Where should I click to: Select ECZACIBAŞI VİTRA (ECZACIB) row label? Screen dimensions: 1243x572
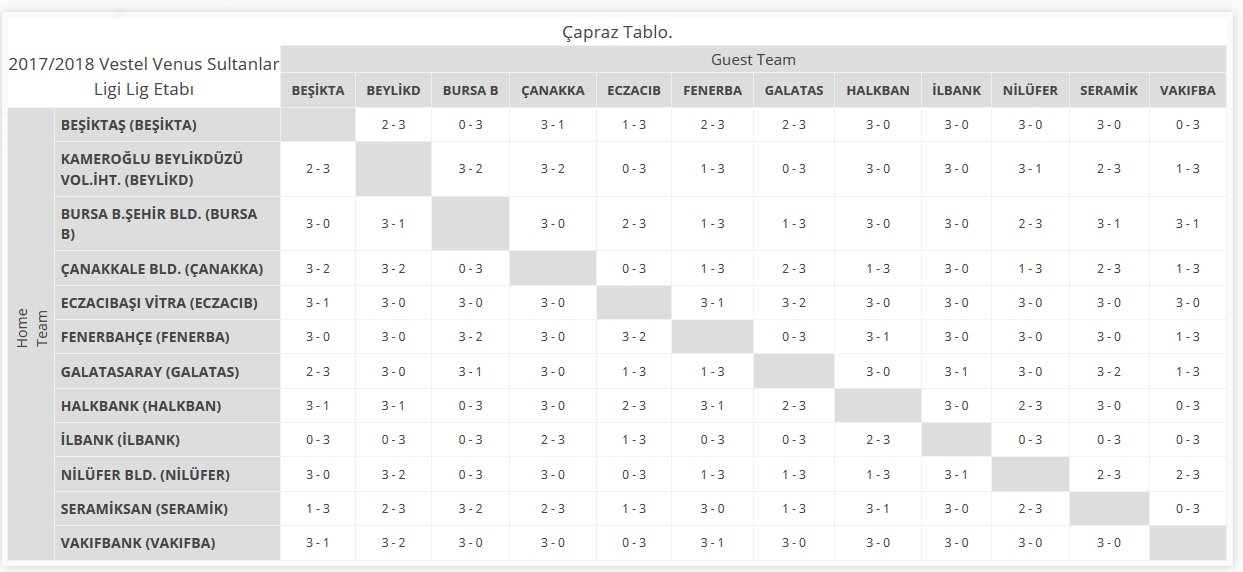[x=159, y=303]
